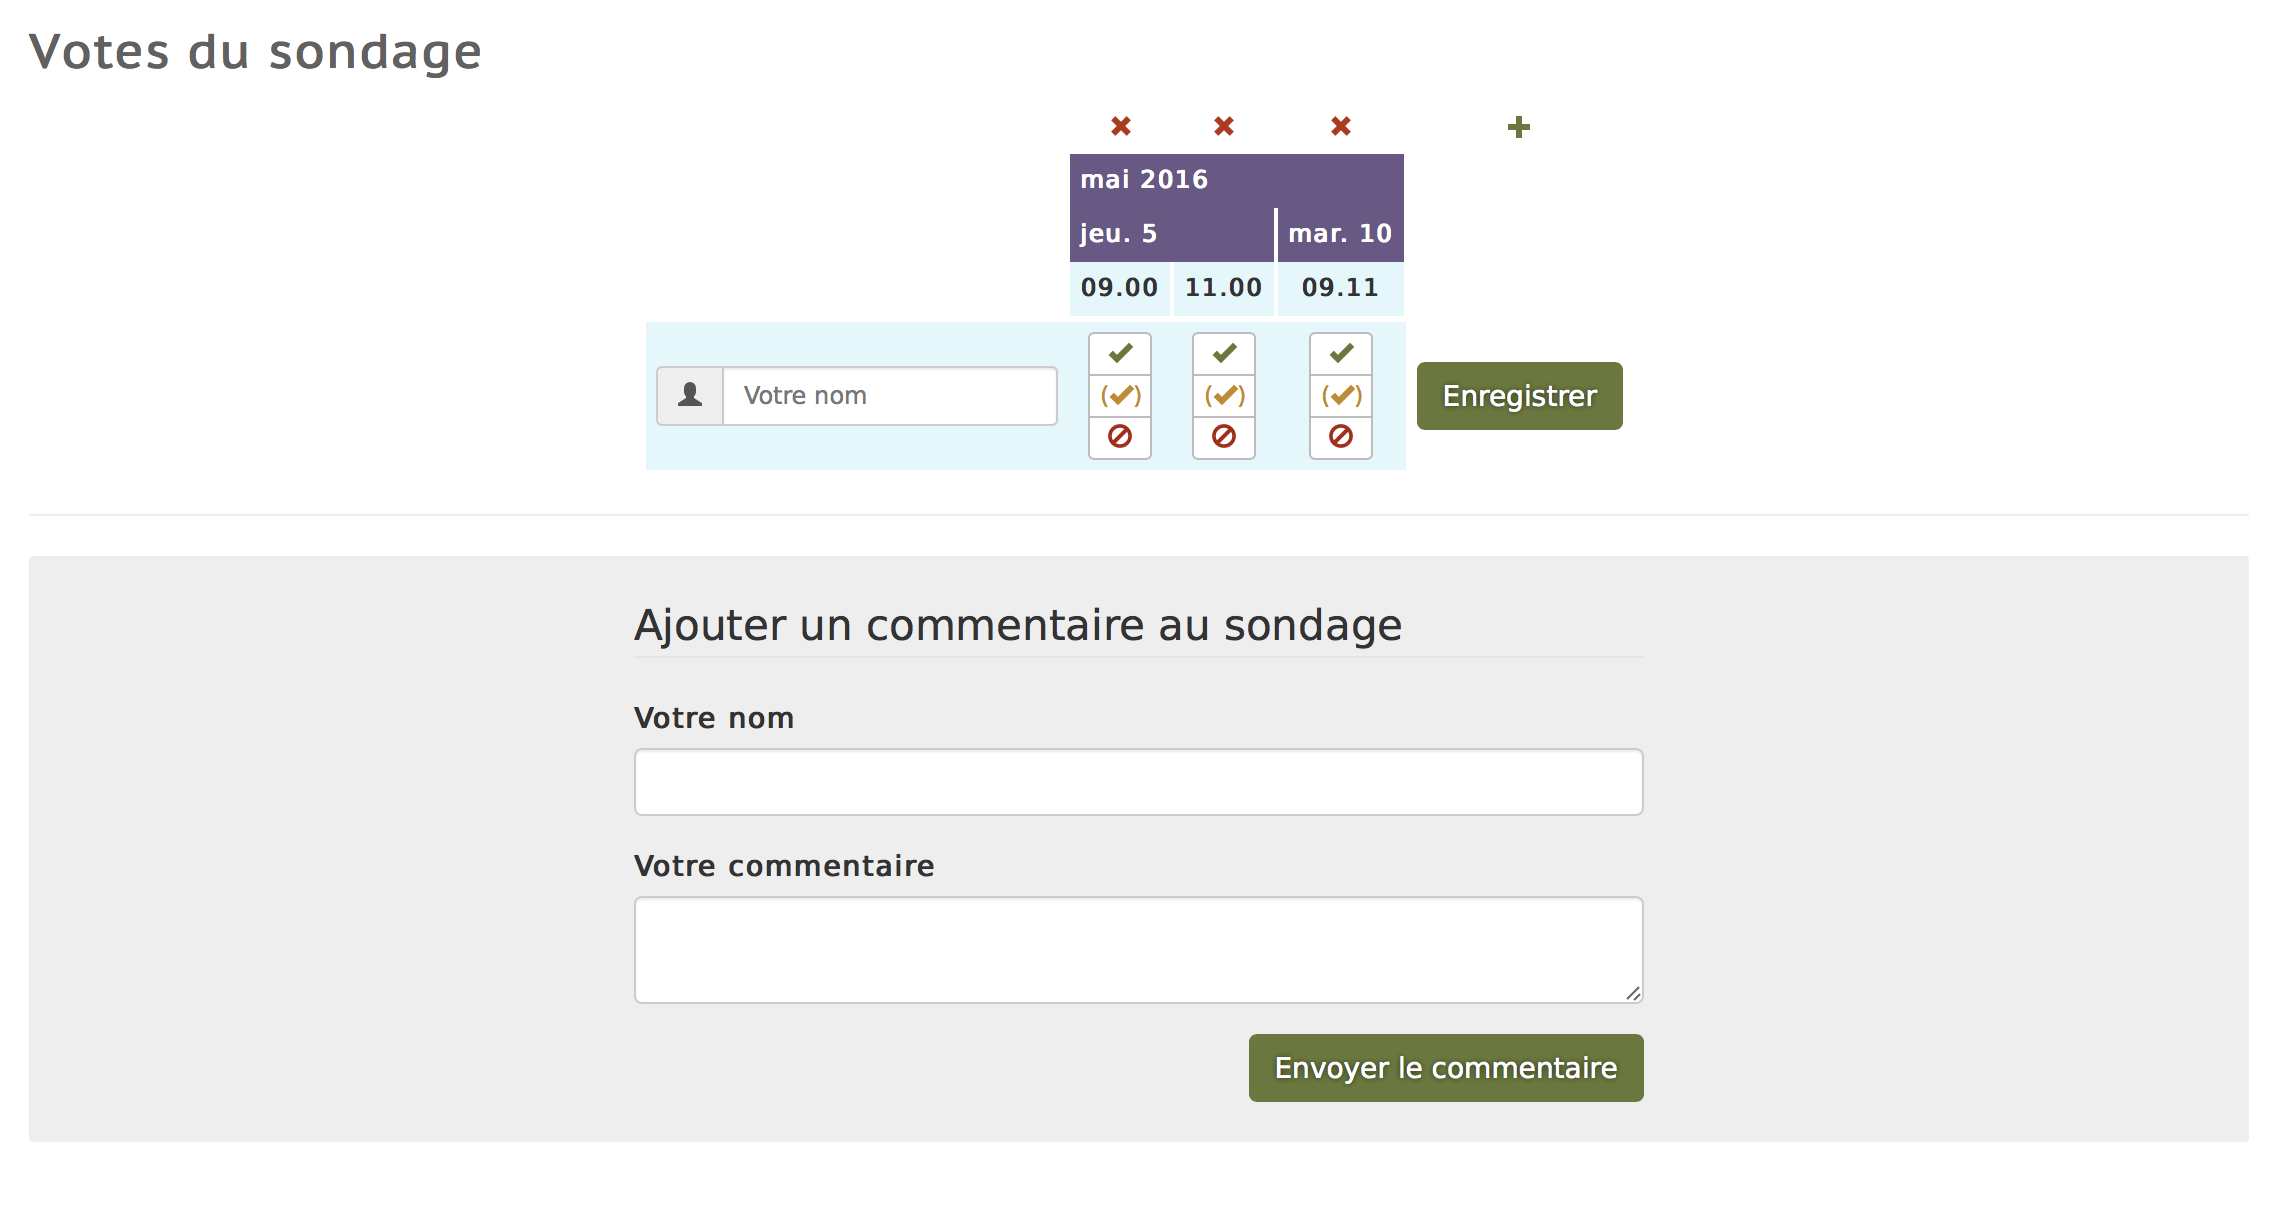The image size is (2272, 1220).
Task: Click Envoyer le commentaire button
Action: click(1446, 1068)
